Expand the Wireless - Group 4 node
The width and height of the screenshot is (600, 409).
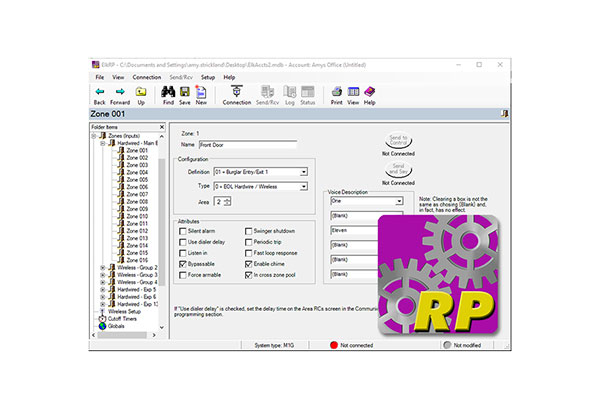pos(103,282)
